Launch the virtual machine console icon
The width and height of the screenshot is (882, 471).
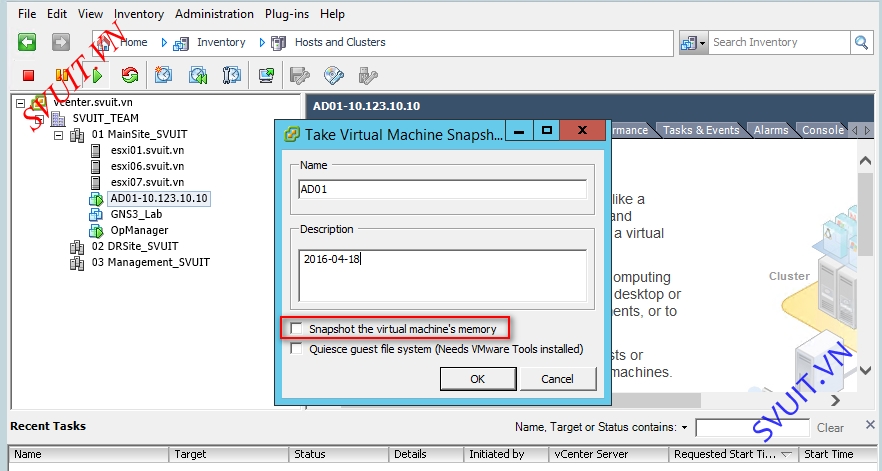pos(267,75)
